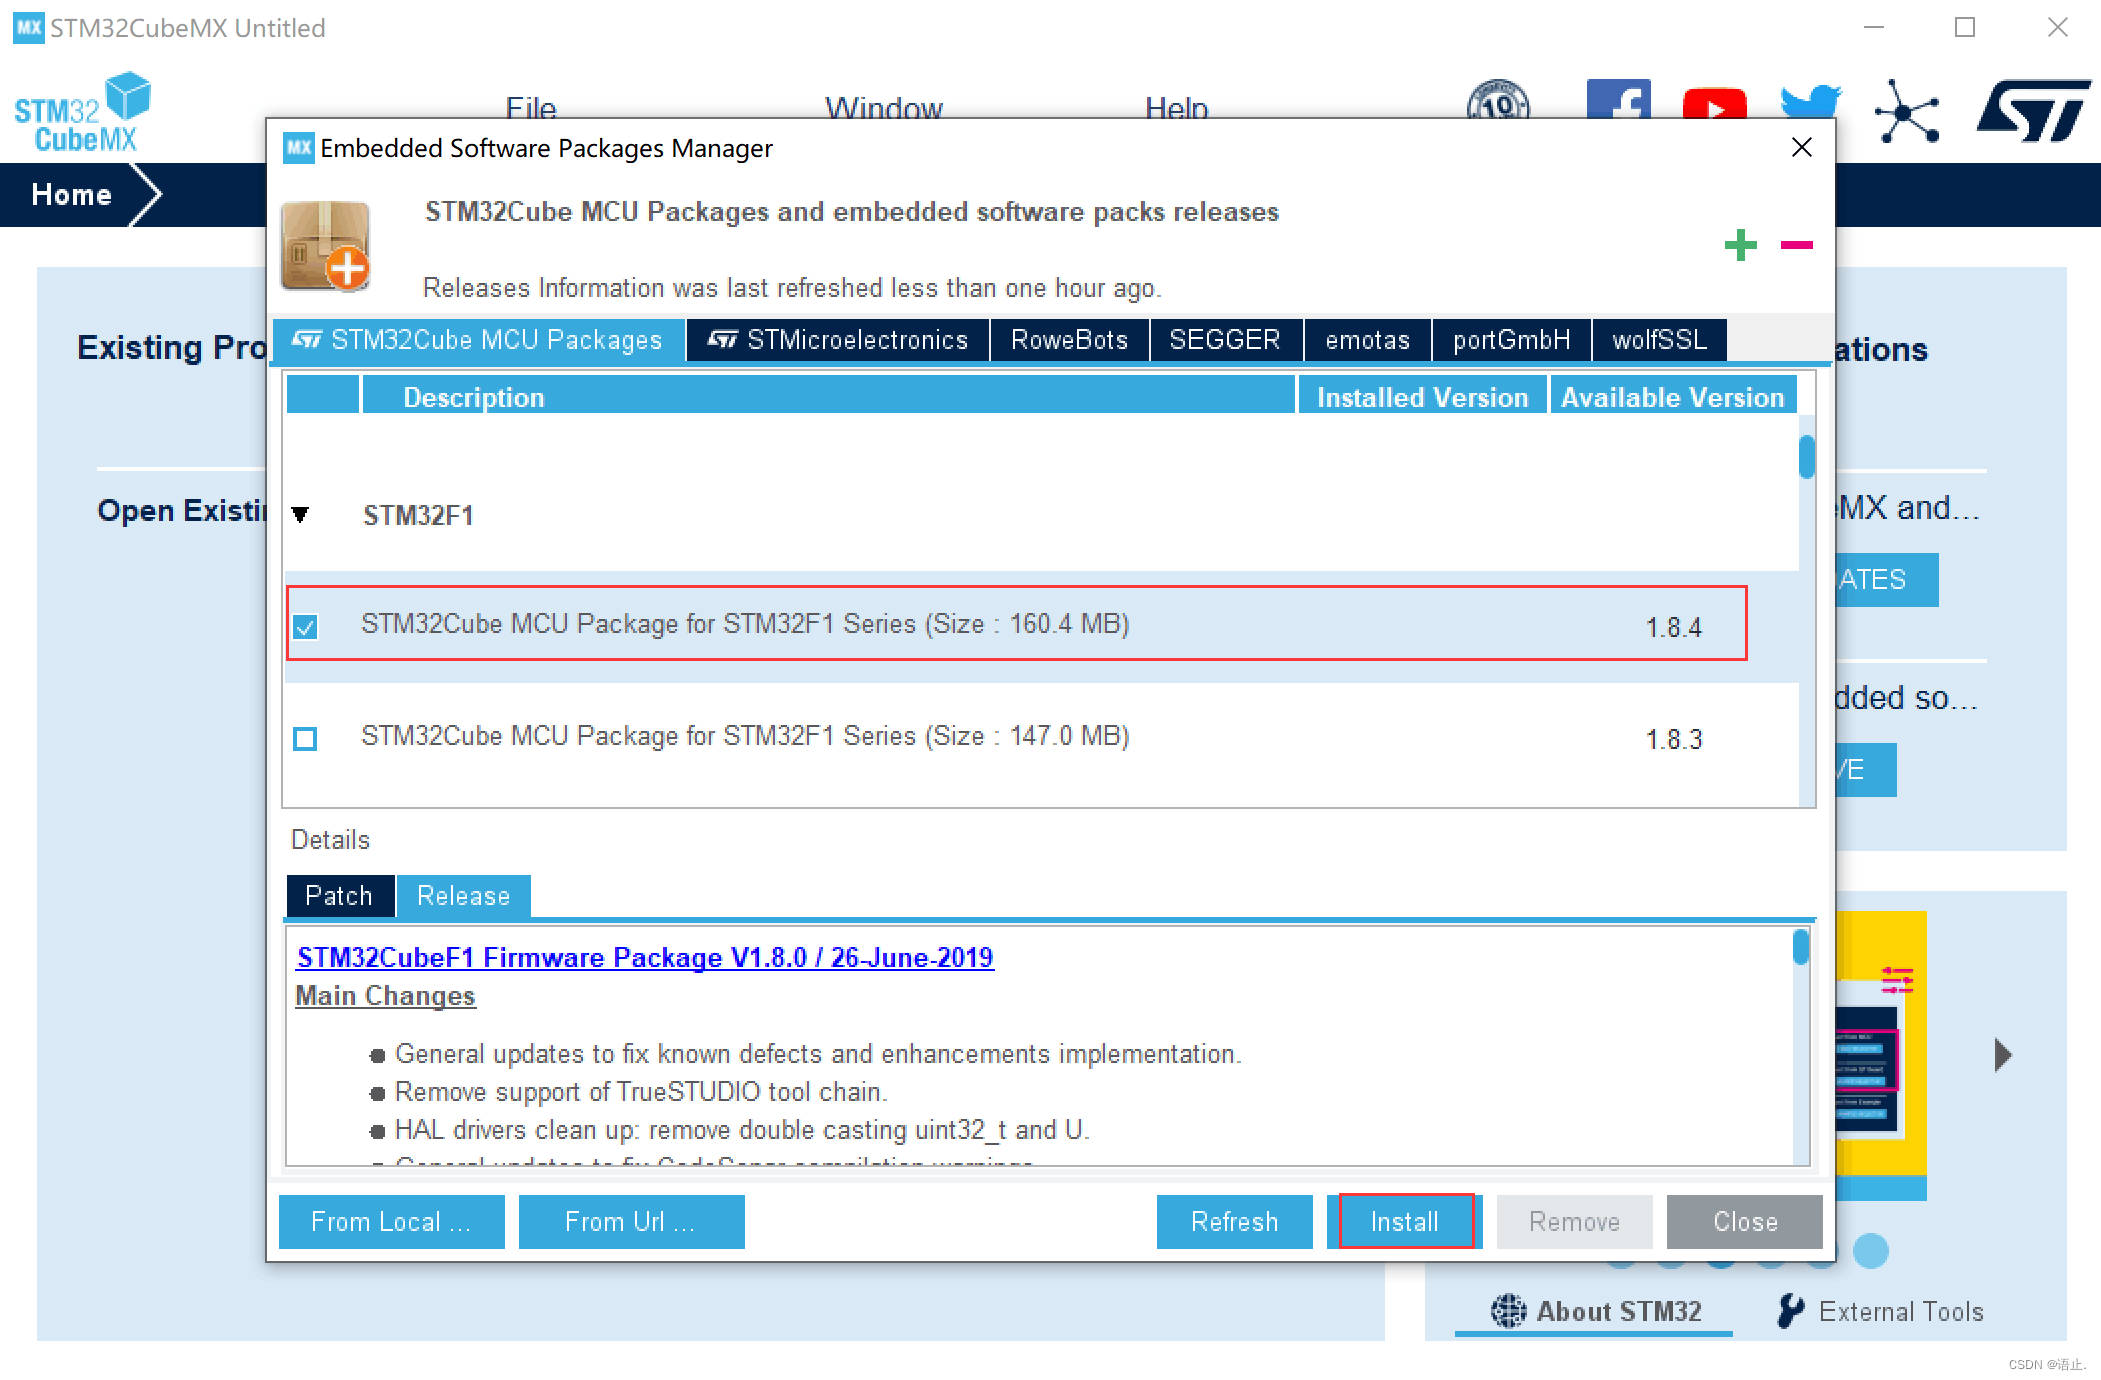Open About STM32 tab in main window
This screenshot has height=1380, width=2101.
[x=1596, y=1311]
